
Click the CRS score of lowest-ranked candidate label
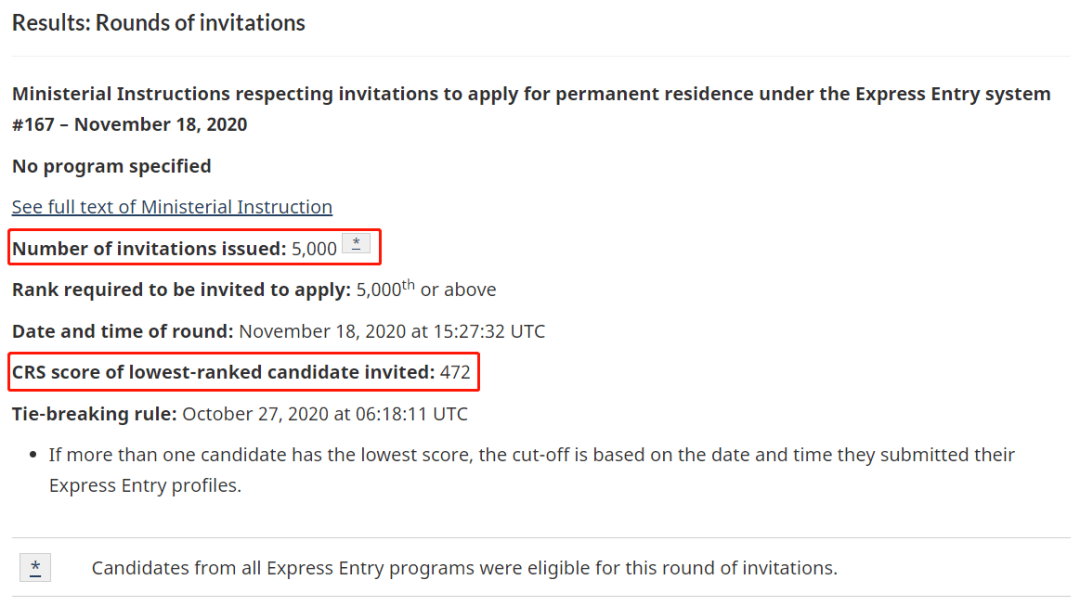[x=223, y=372]
